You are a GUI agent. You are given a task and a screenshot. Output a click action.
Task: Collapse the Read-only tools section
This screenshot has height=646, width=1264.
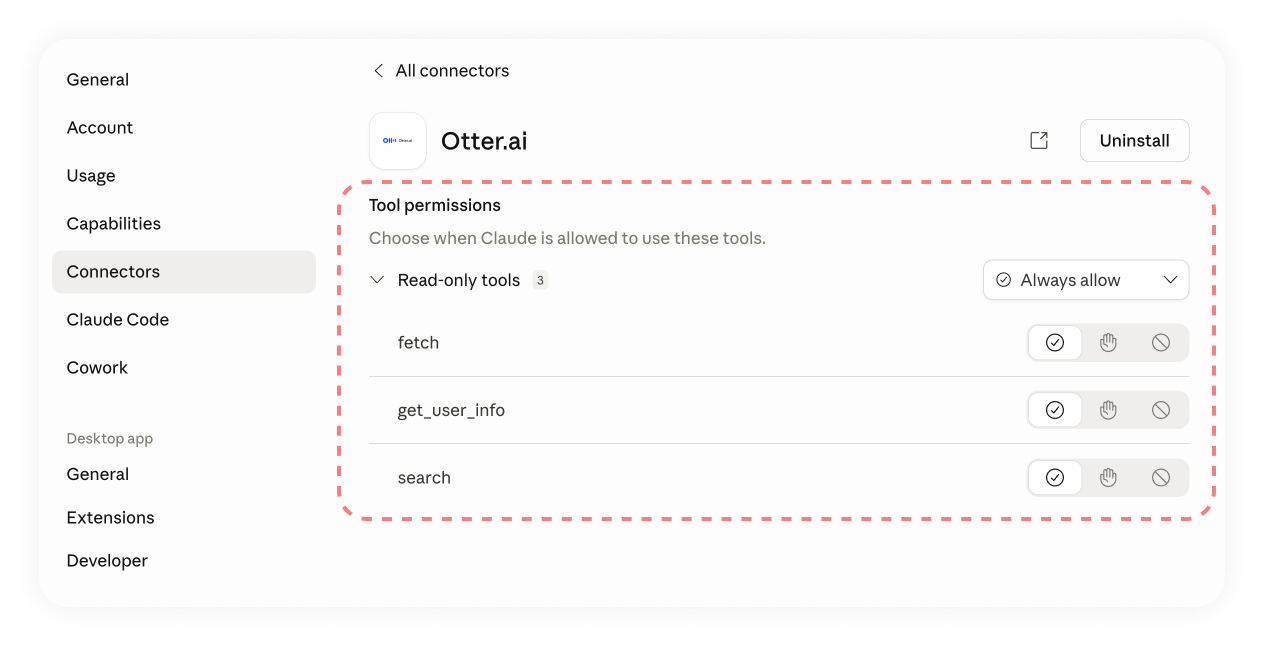click(377, 280)
